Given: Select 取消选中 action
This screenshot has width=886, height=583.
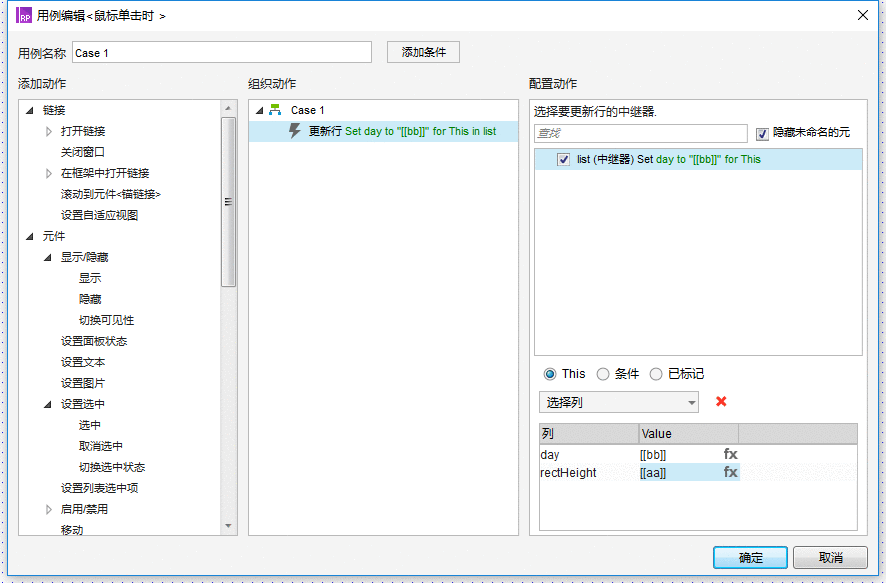Looking at the screenshot, I should coord(101,446).
